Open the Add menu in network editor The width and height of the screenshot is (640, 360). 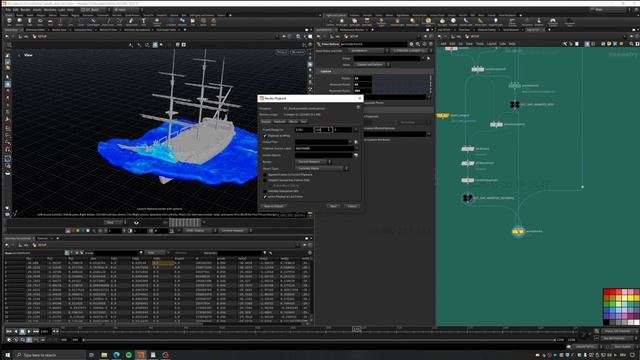pyautogui.click(x=443, y=44)
